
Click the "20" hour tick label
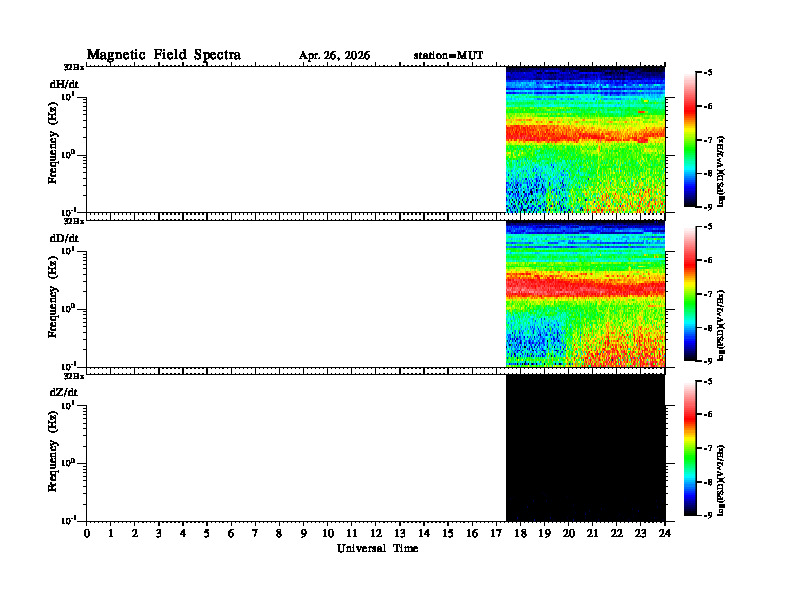568,533
